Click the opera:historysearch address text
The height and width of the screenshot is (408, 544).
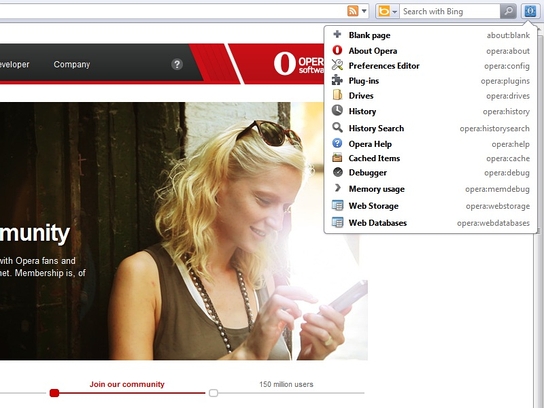pyautogui.click(x=494, y=128)
